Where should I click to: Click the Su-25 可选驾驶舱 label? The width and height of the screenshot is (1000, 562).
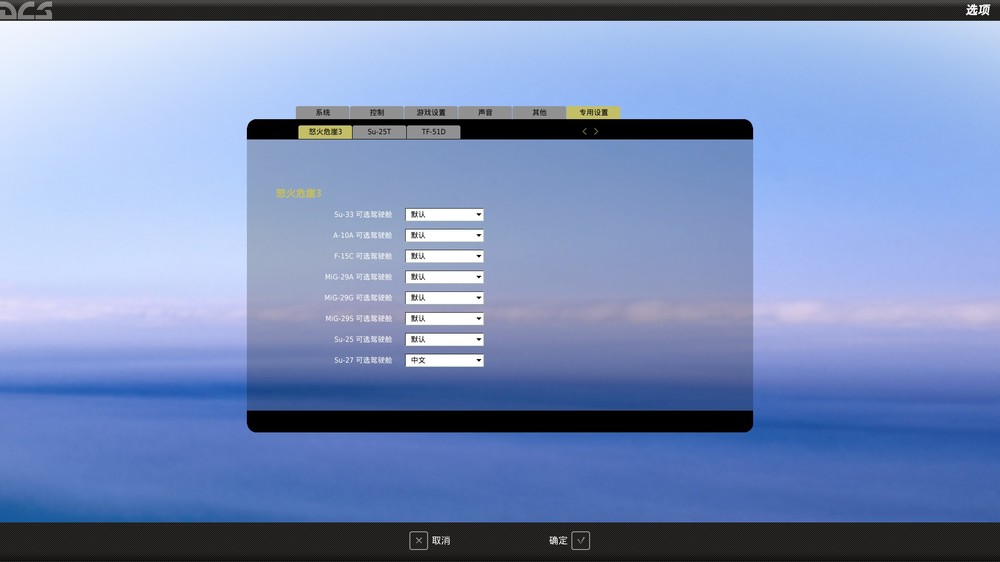[363, 339]
